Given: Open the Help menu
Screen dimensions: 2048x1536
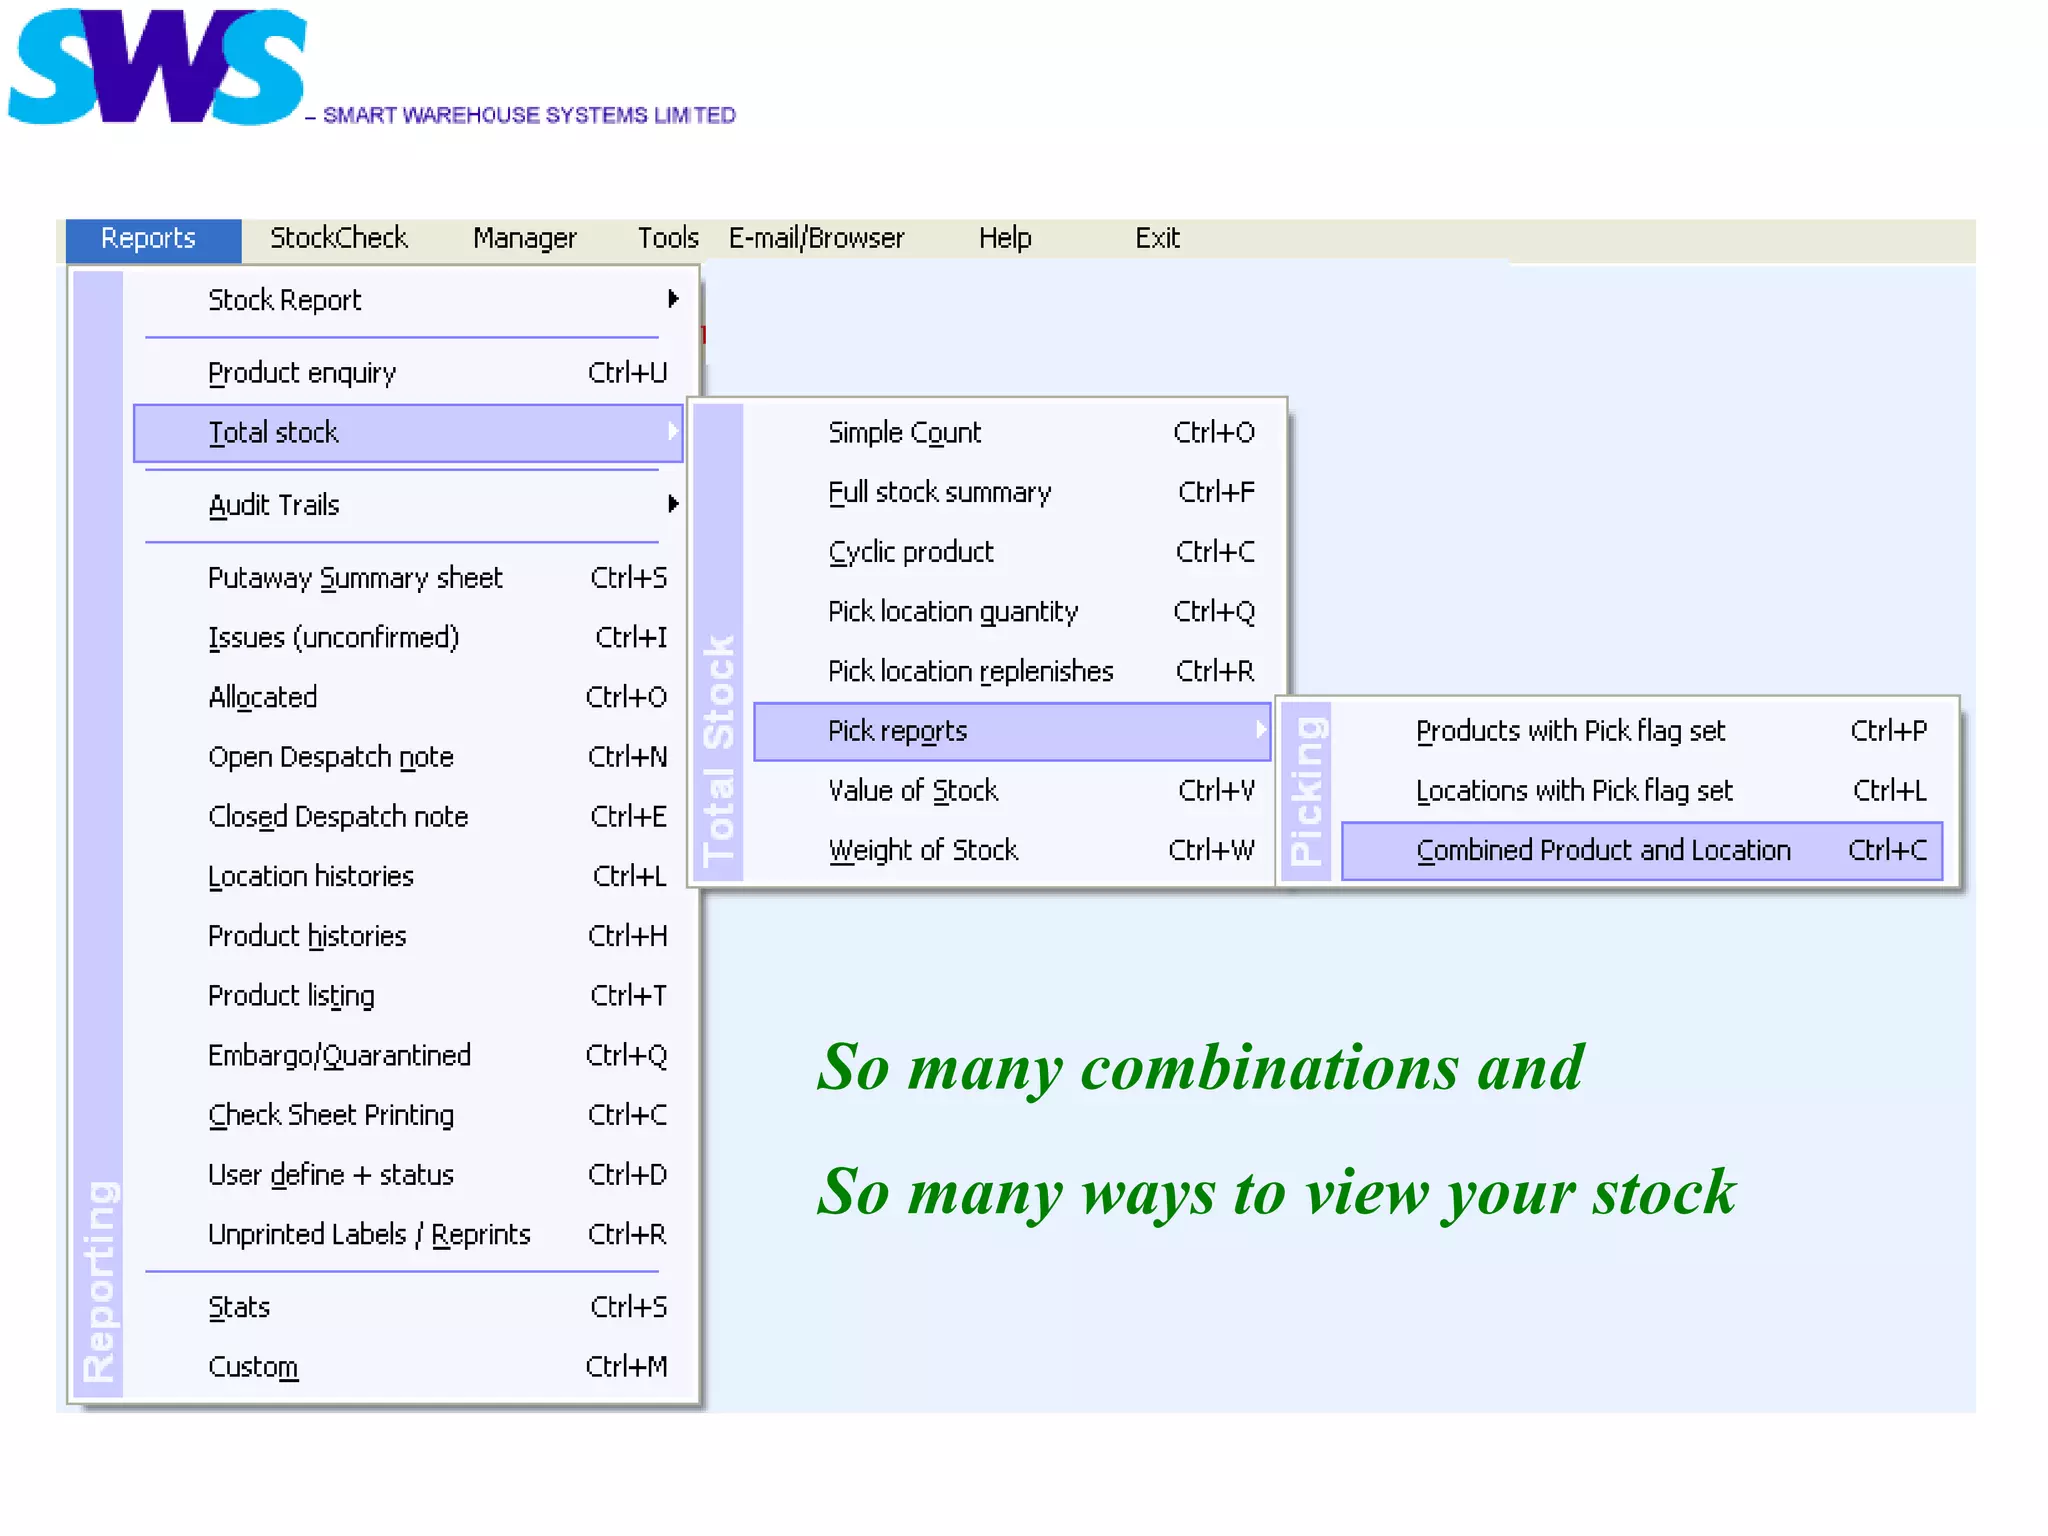Looking at the screenshot, I should [x=1005, y=239].
